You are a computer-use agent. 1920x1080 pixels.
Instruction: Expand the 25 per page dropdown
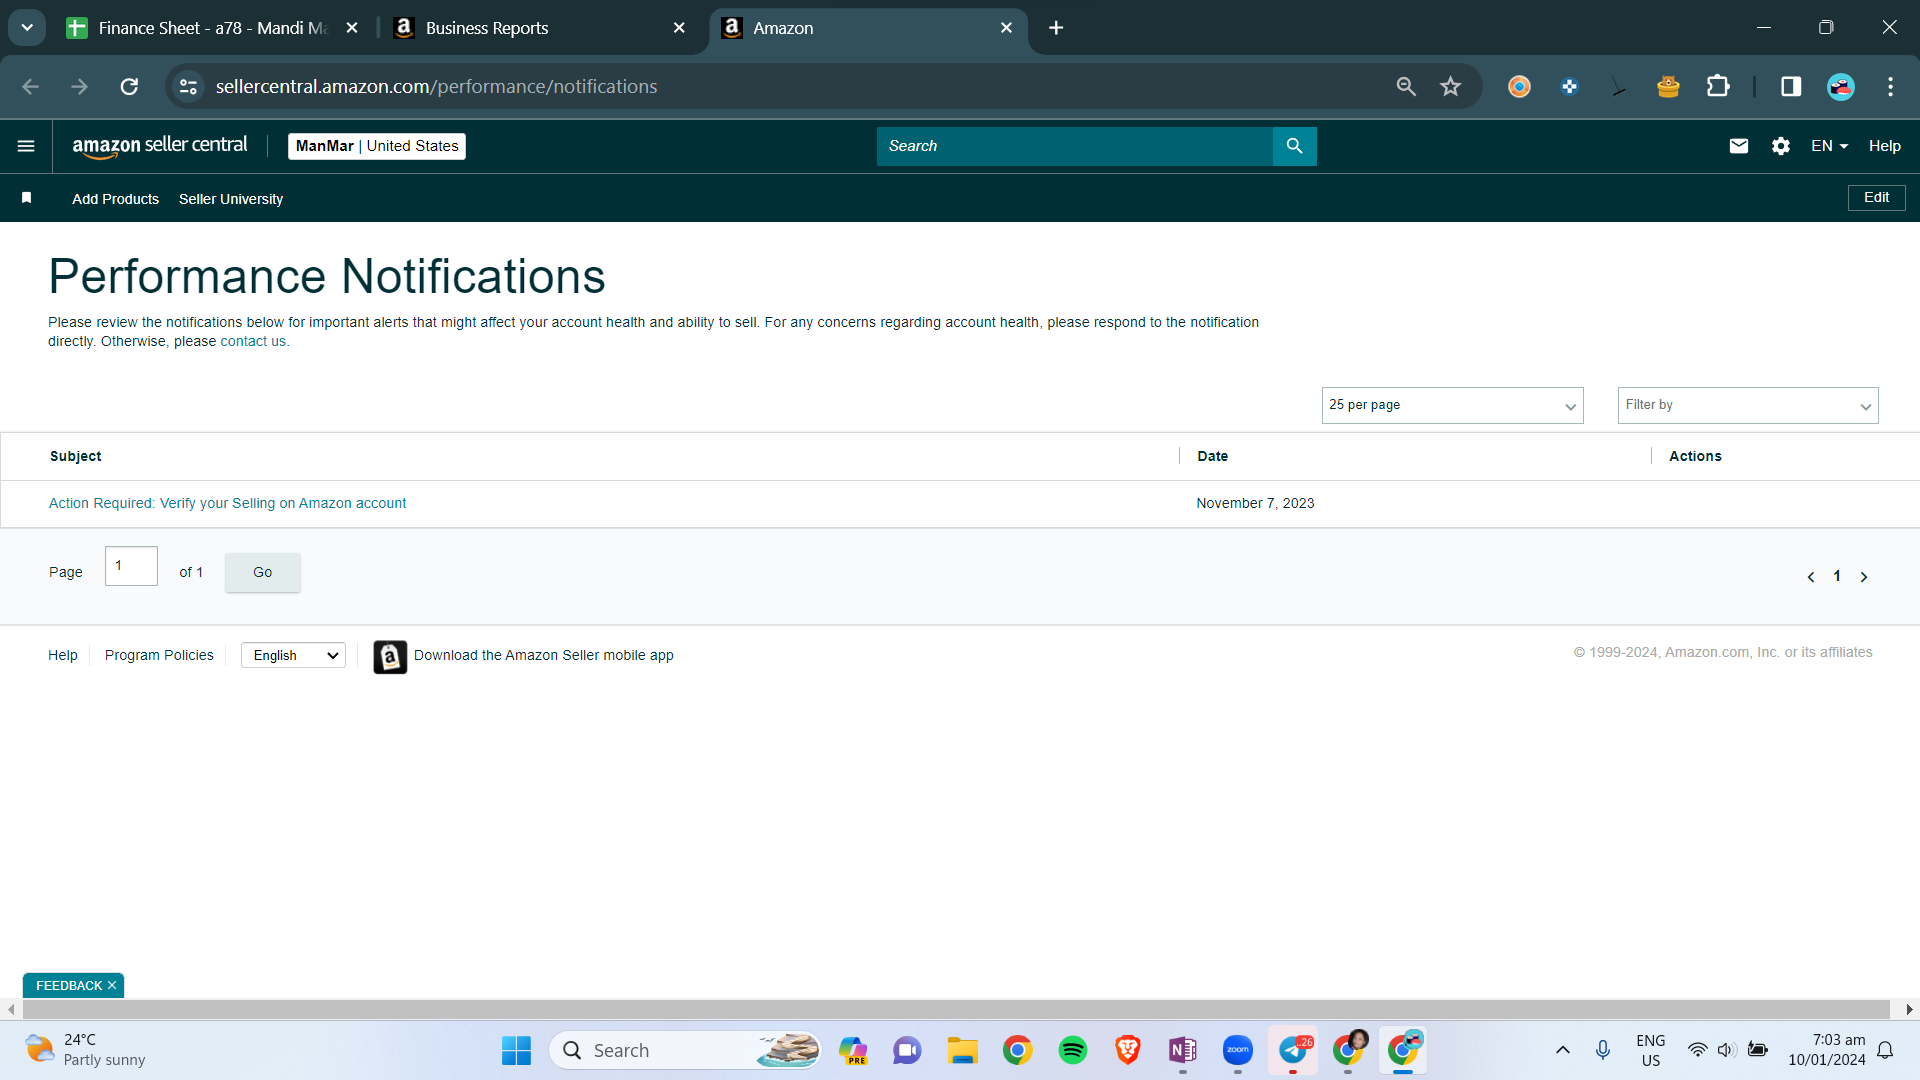[1452, 405]
